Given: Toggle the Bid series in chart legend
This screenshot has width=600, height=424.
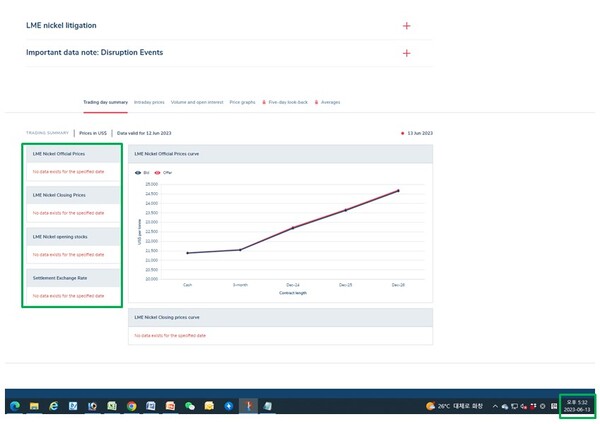Looking at the screenshot, I should pyautogui.click(x=141, y=172).
